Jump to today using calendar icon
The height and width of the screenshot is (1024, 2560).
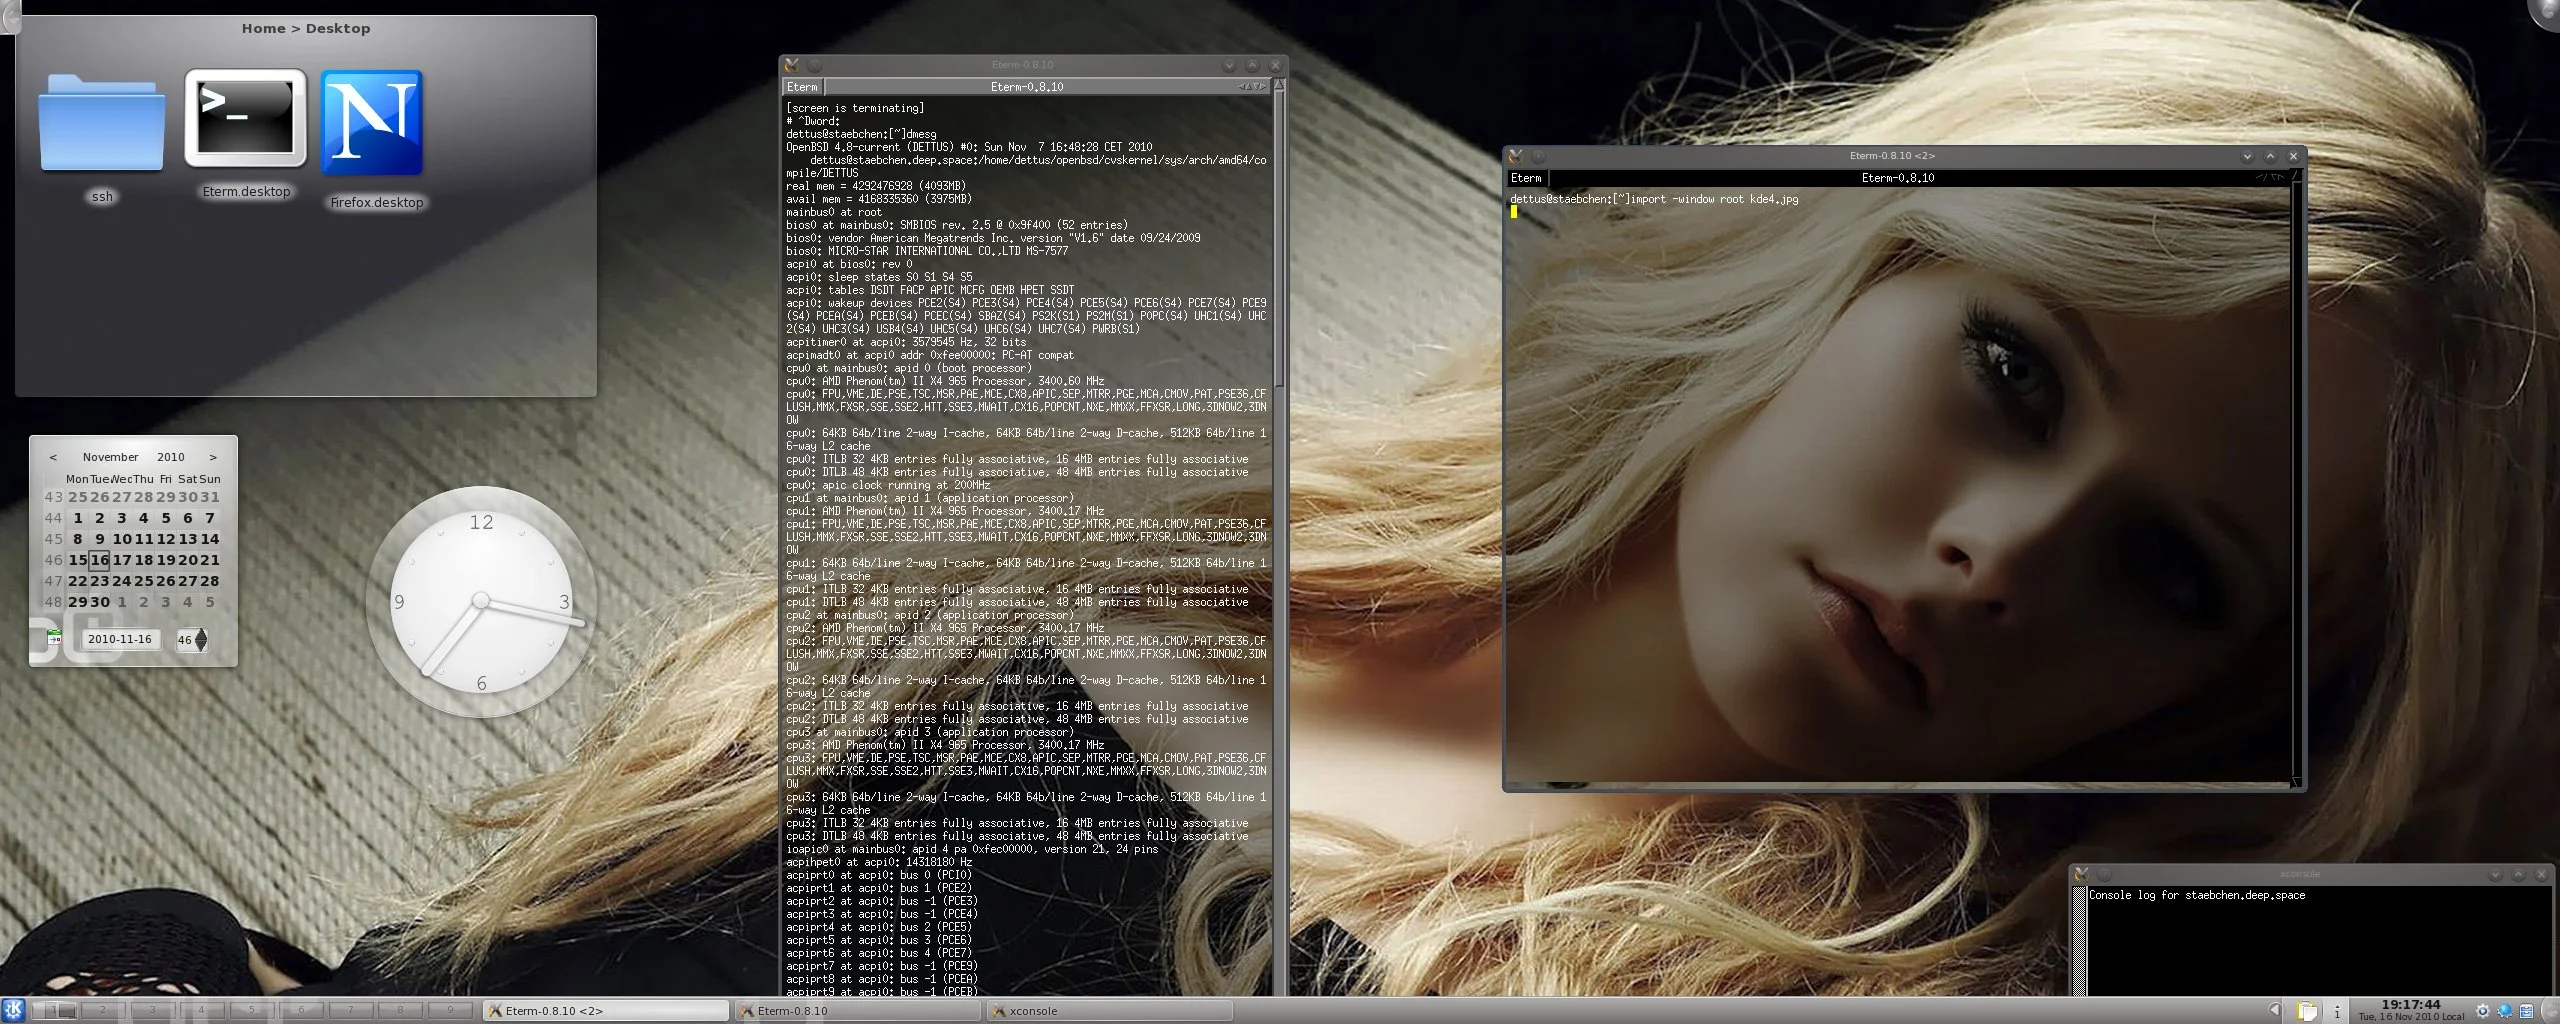tap(54, 638)
